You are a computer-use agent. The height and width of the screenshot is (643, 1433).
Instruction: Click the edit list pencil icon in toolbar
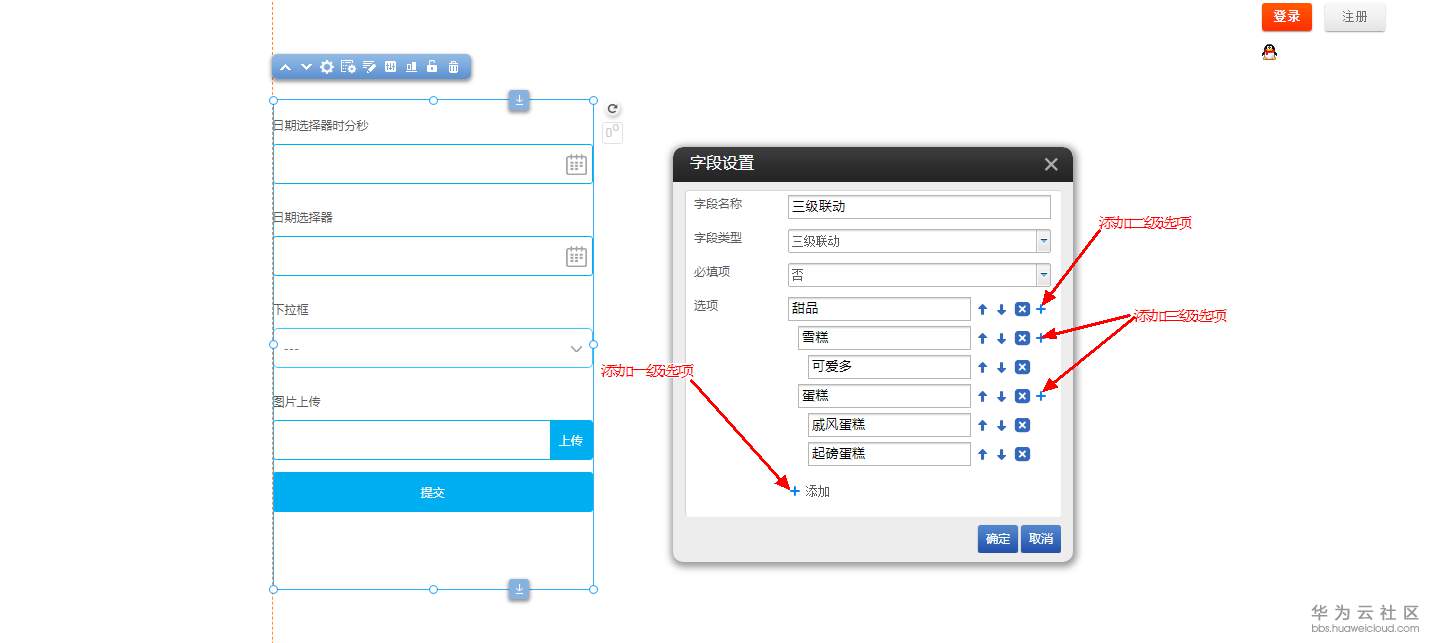[369, 67]
